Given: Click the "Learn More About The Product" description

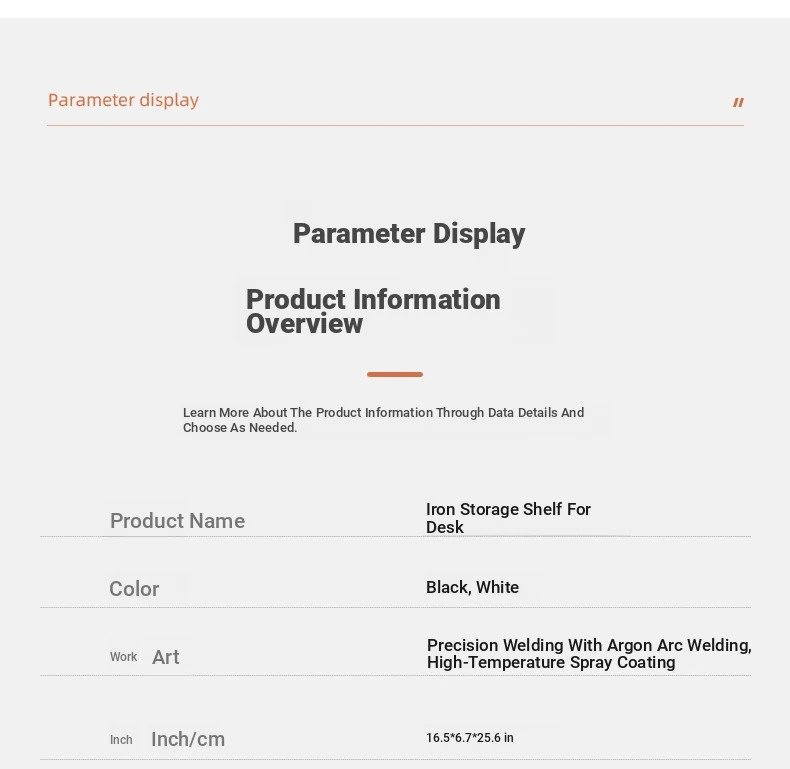Looking at the screenshot, I should [383, 412].
